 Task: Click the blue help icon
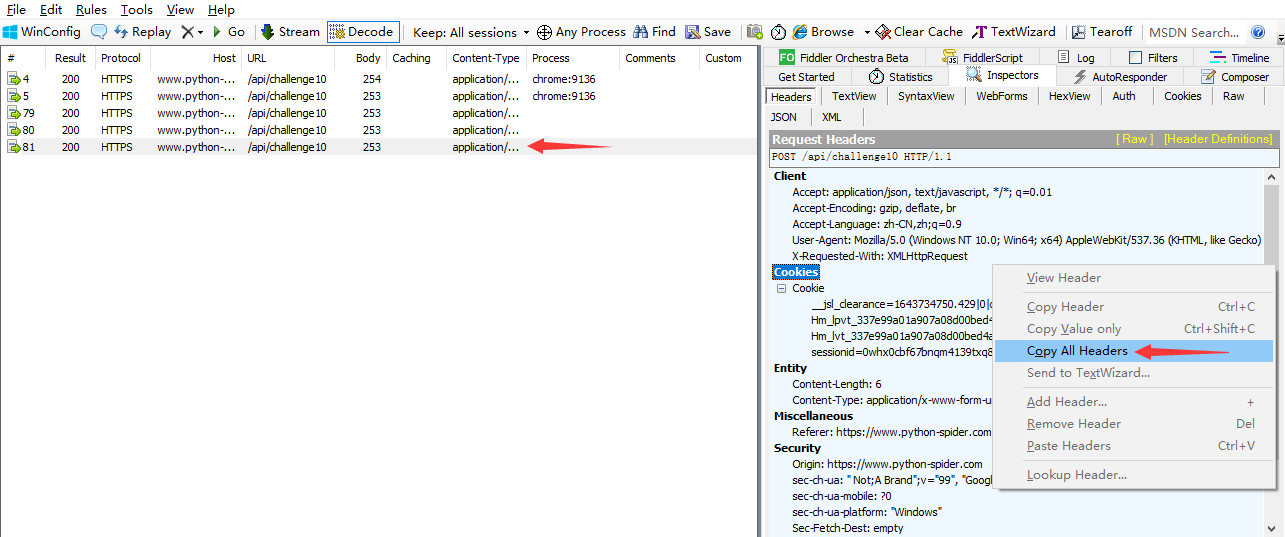[x=1258, y=32]
